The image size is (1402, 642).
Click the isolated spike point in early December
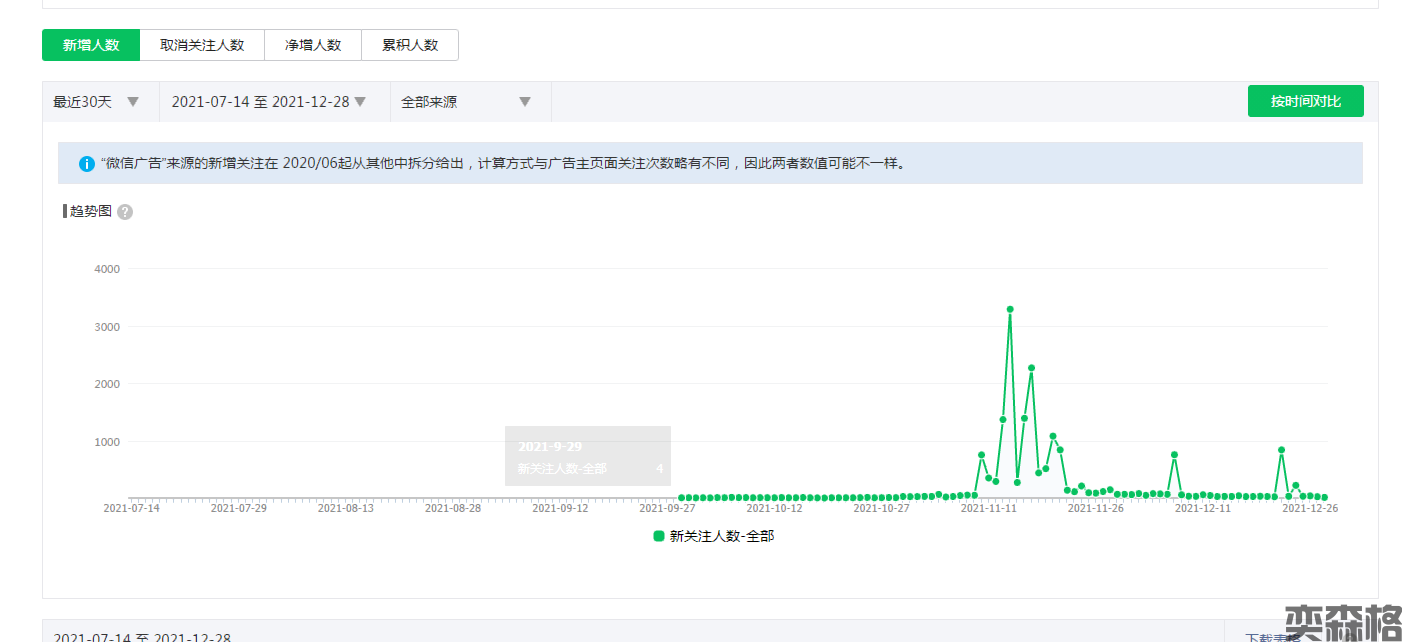(1174, 454)
